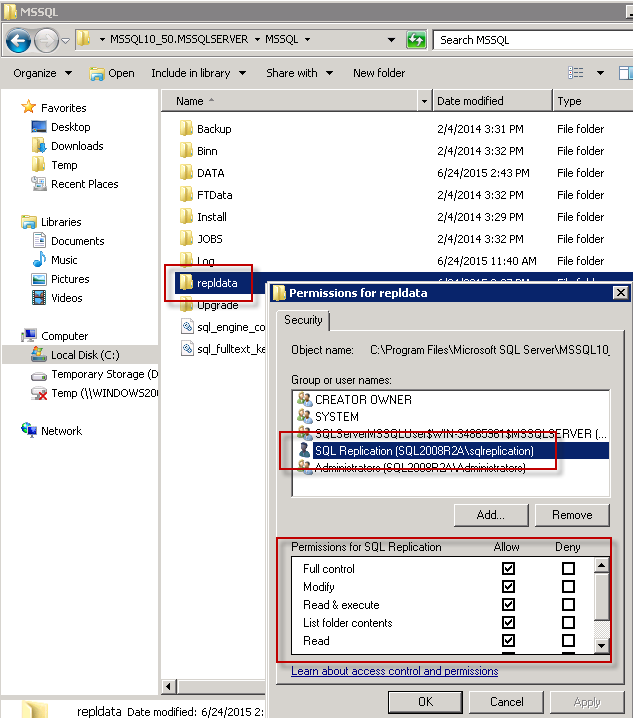Check Deny for List folder contents

click(x=568, y=623)
